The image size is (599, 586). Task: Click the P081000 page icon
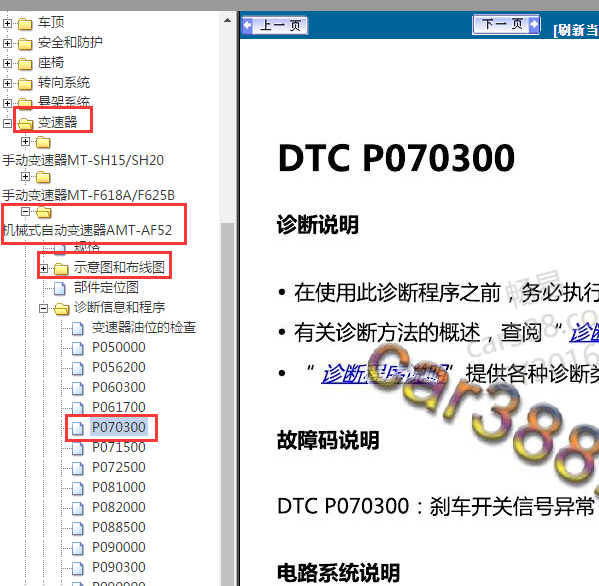point(78,488)
